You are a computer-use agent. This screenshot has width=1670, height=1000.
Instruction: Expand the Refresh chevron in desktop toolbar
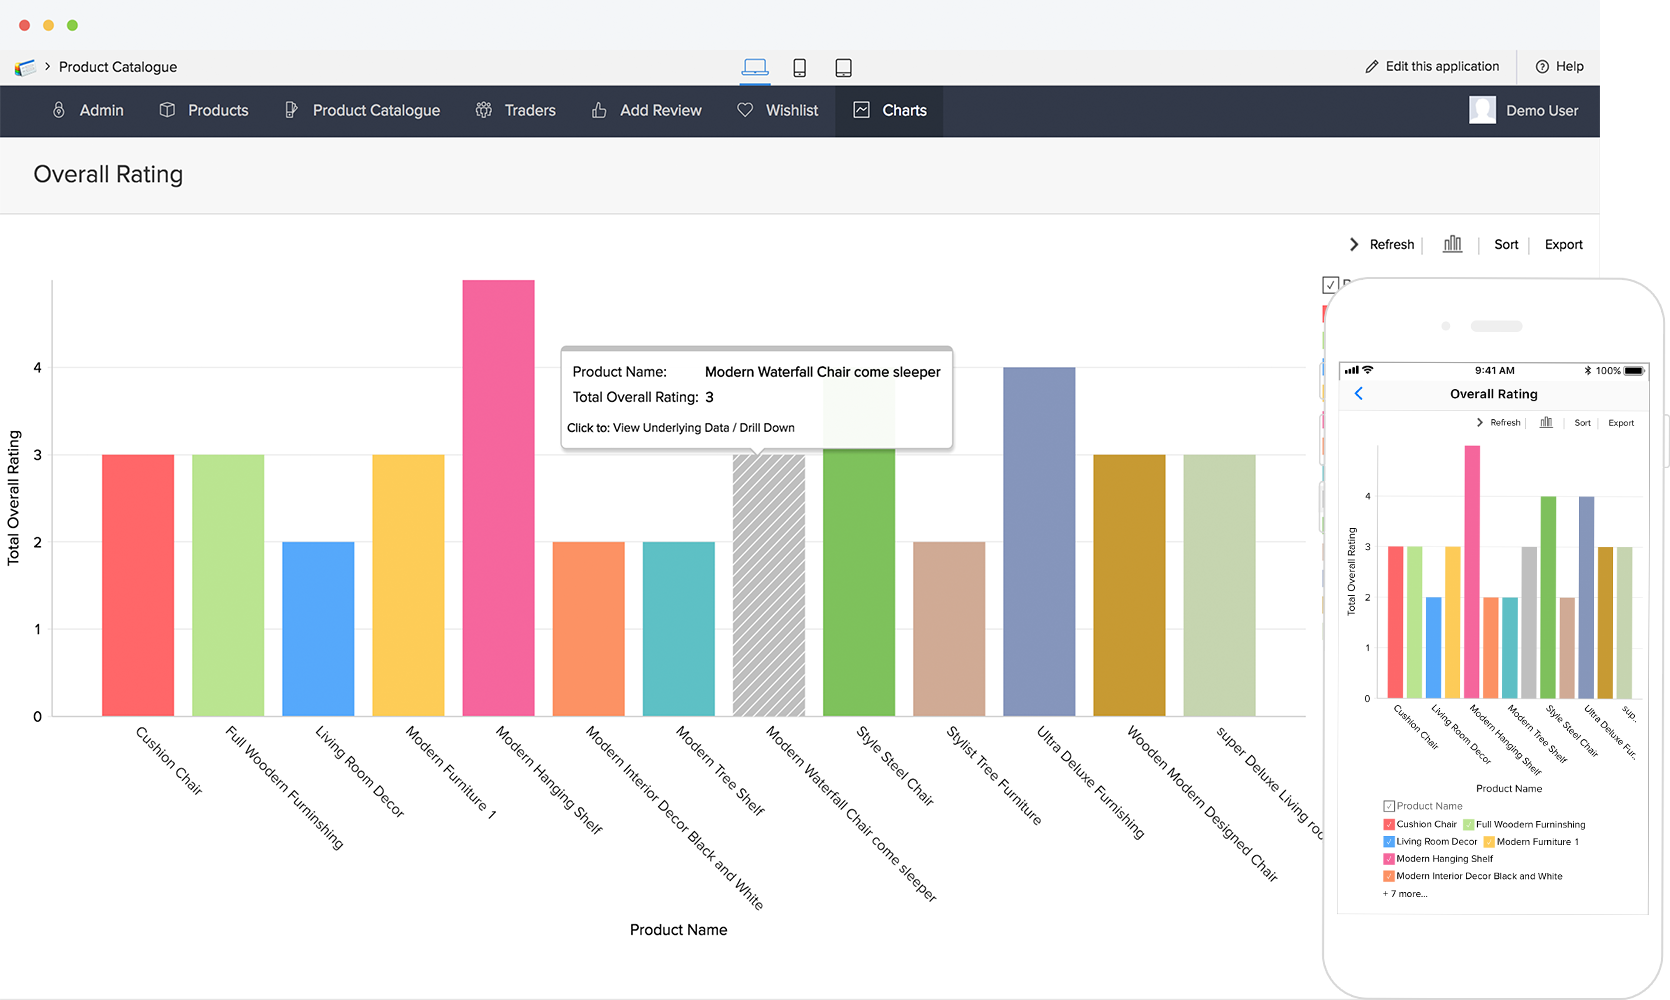click(x=1354, y=245)
